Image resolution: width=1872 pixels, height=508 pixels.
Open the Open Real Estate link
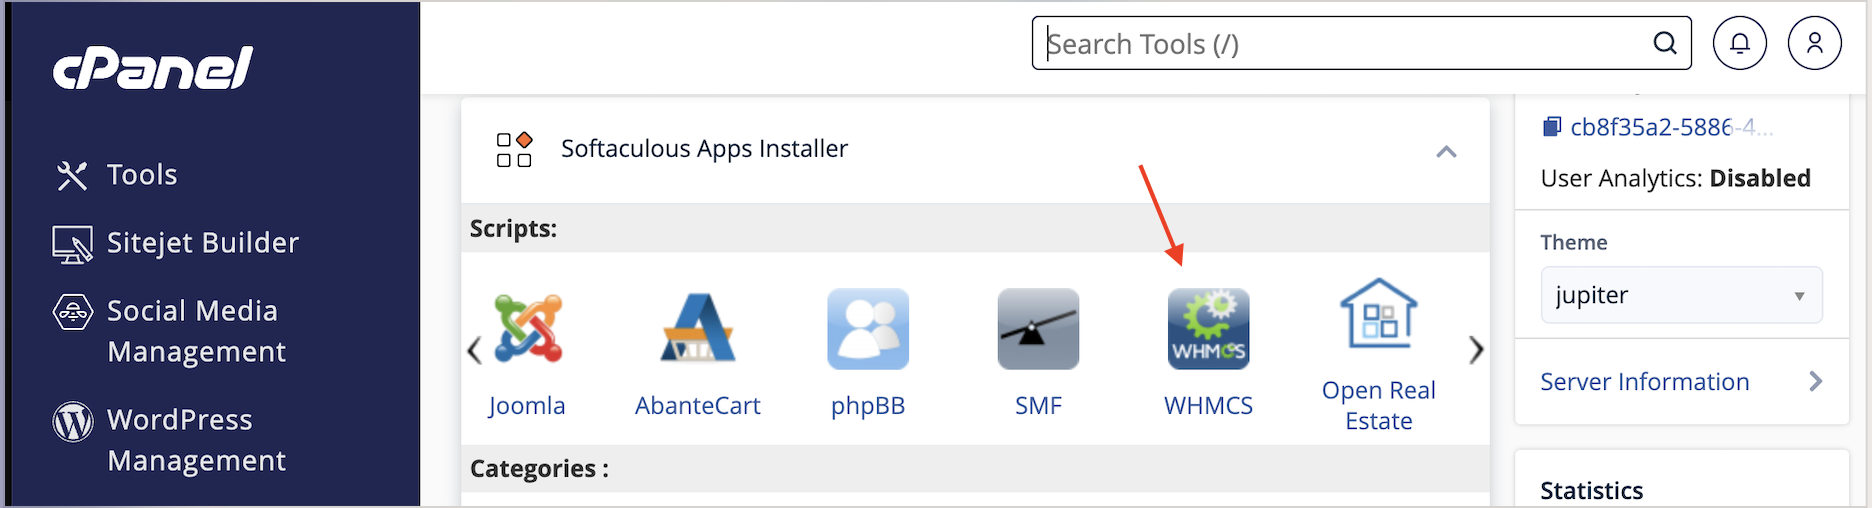point(1379,405)
